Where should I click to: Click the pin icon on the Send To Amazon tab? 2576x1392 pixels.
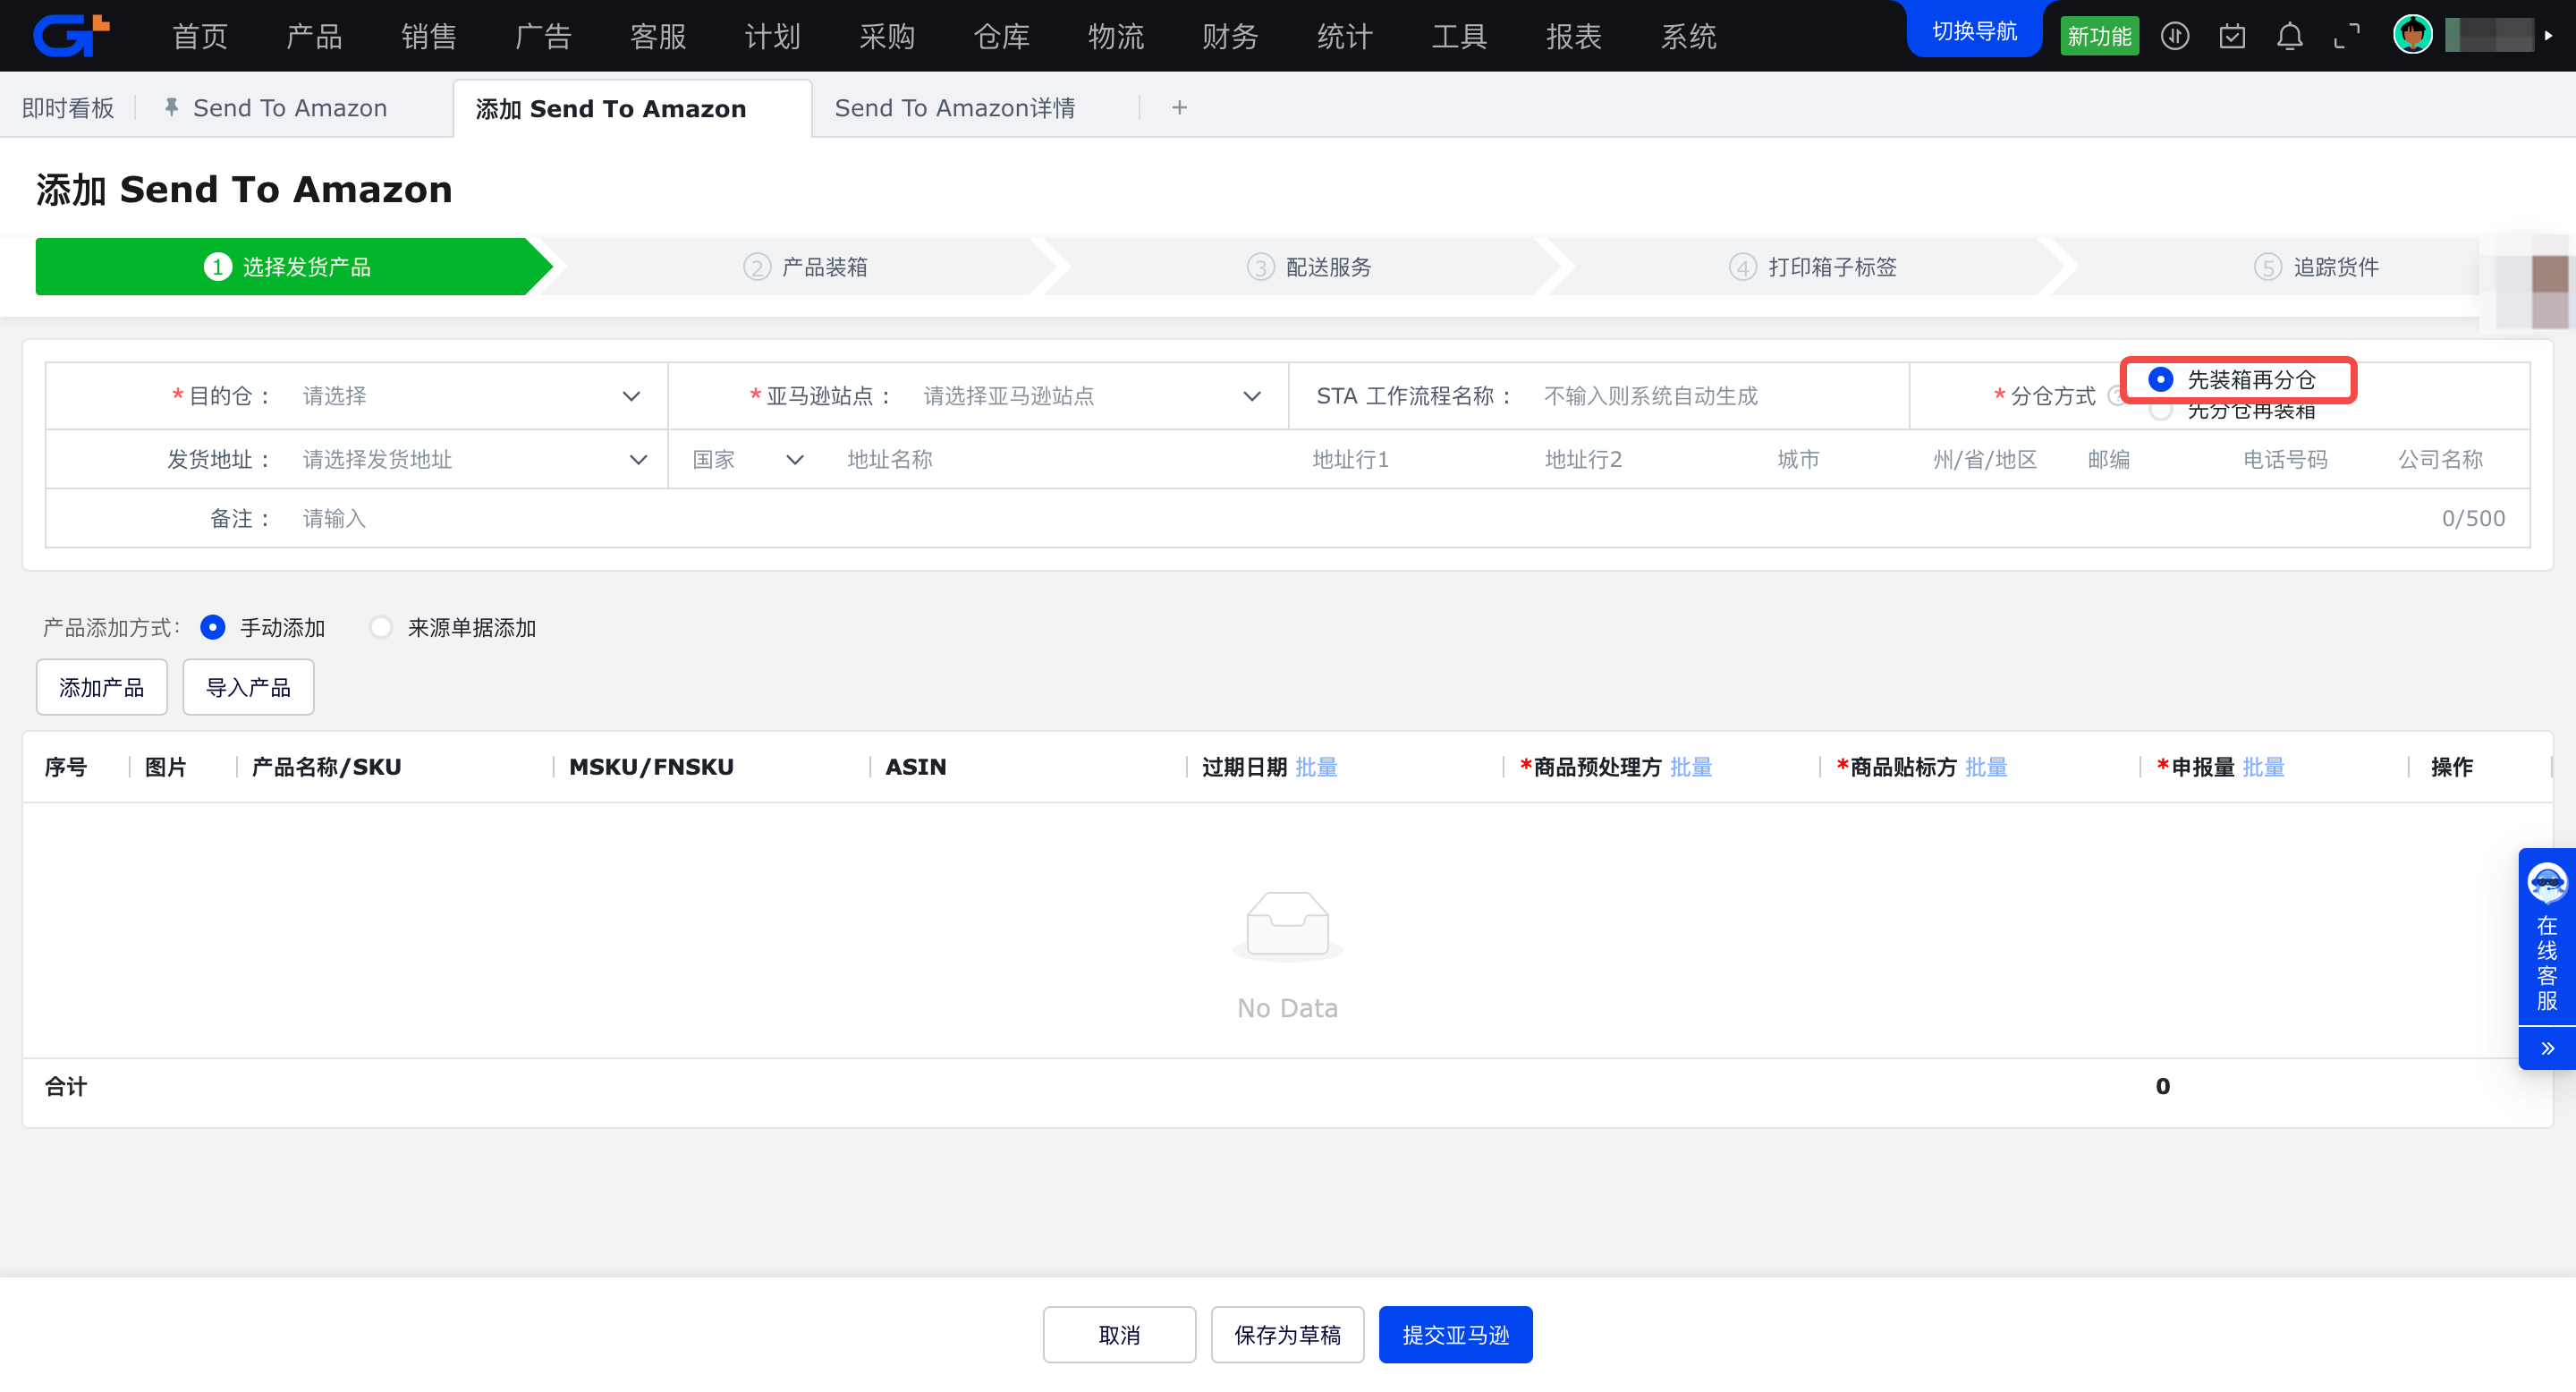coord(171,107)
